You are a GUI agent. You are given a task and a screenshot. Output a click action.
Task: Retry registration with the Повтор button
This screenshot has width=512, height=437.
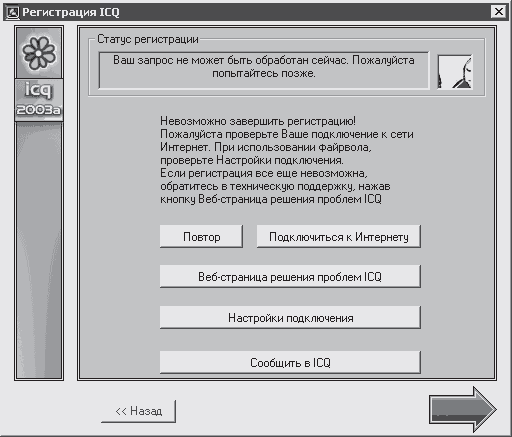coord(201,237)
